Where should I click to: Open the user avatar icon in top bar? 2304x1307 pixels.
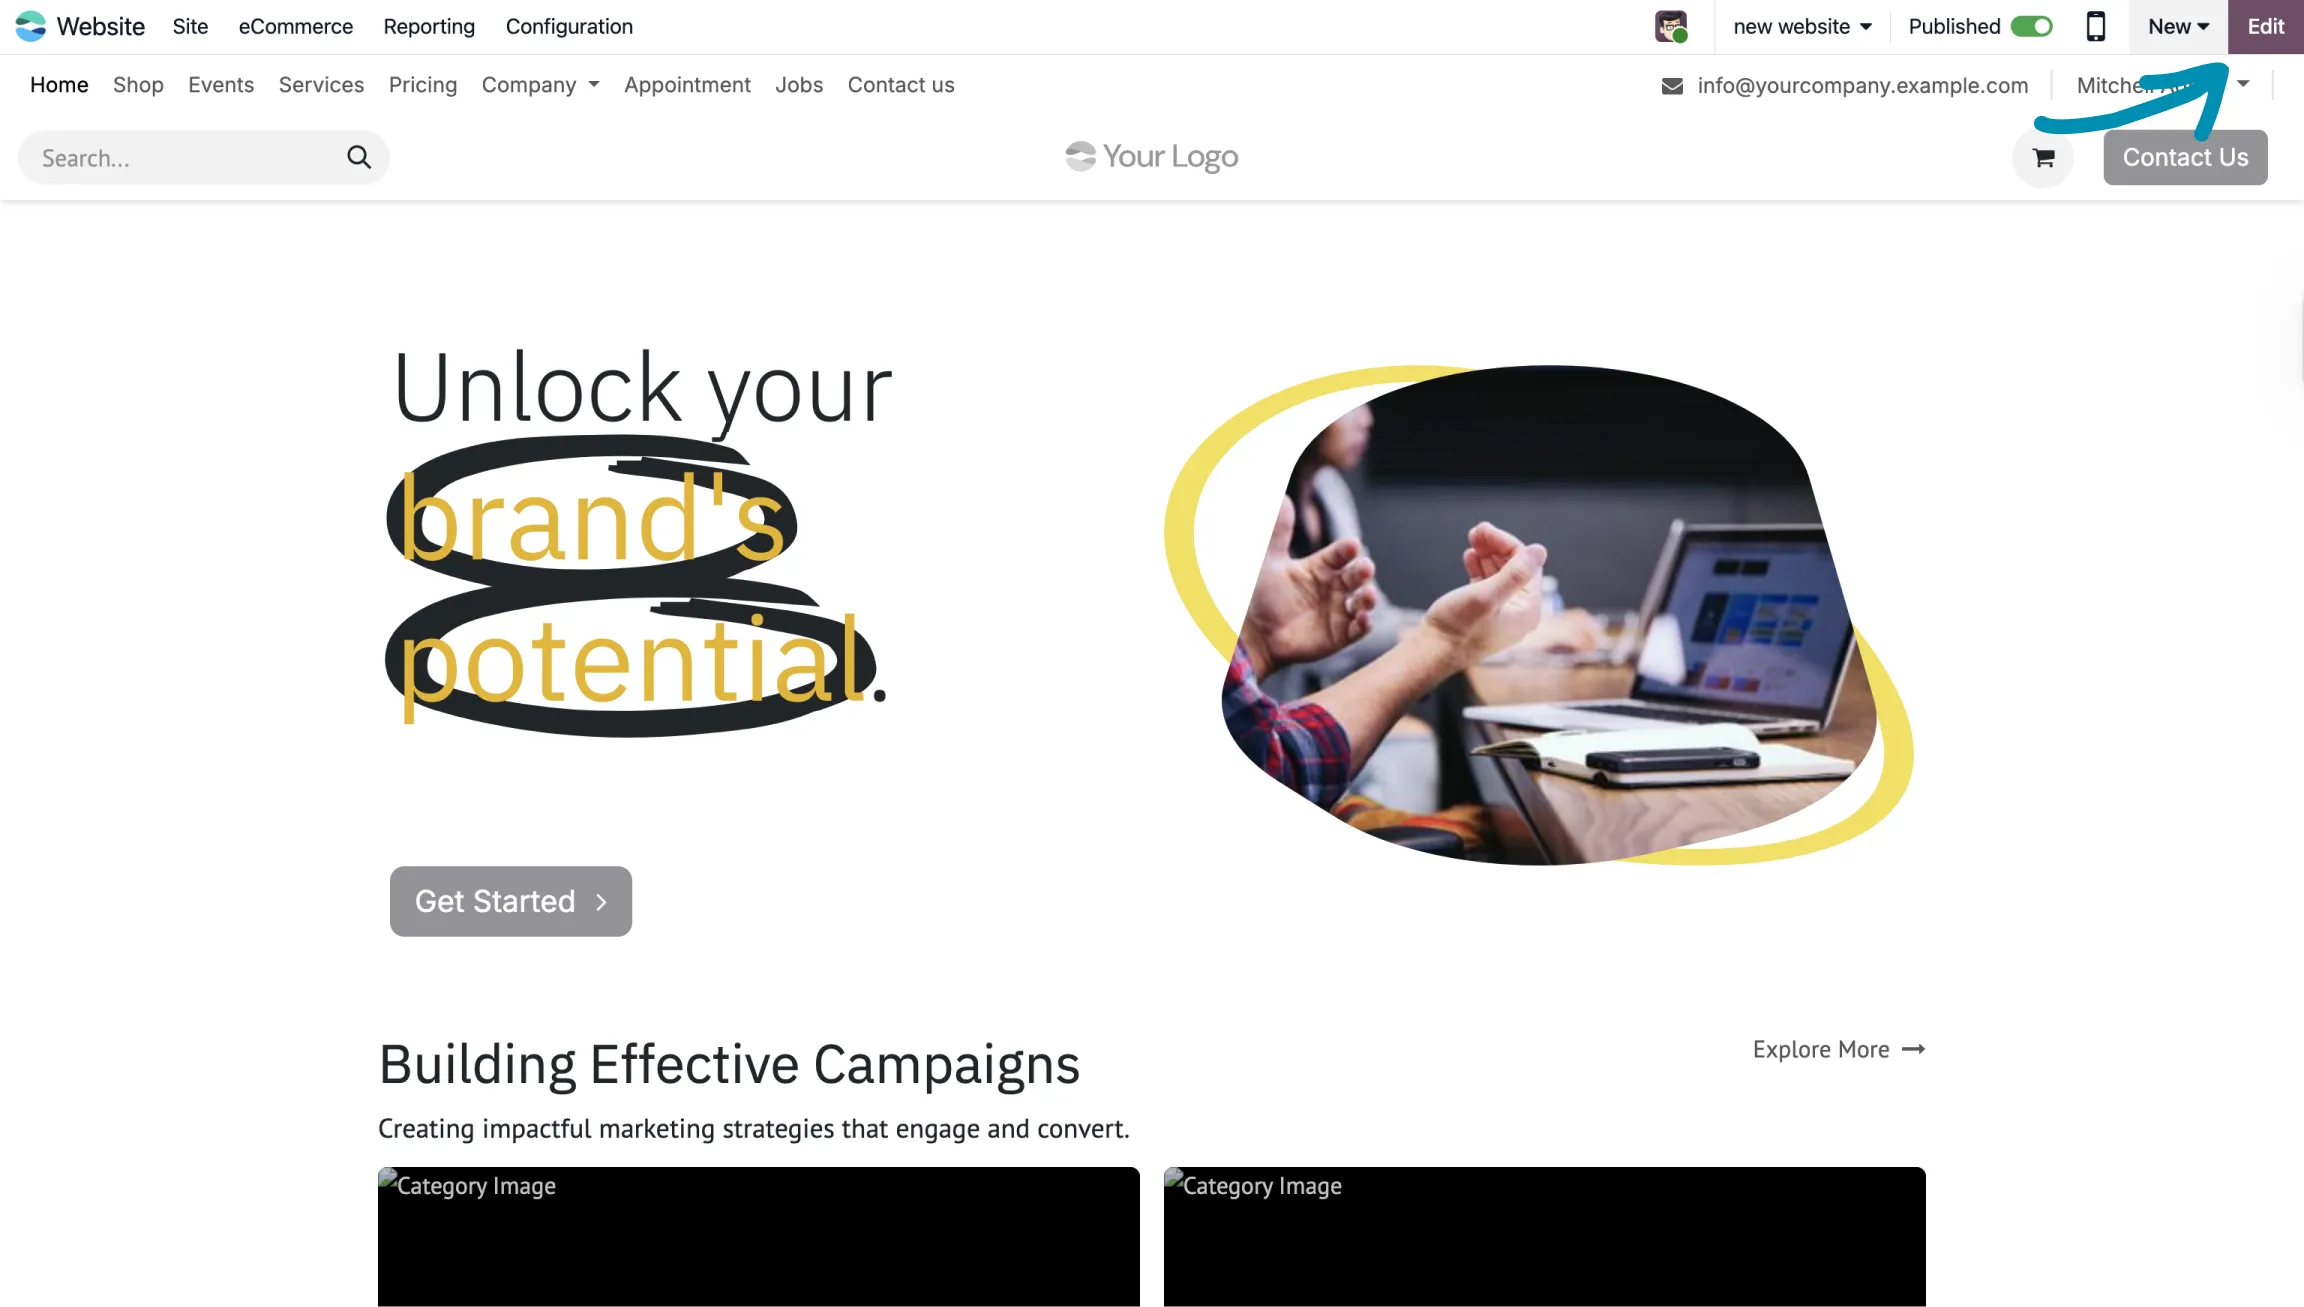pos(1671,26)
